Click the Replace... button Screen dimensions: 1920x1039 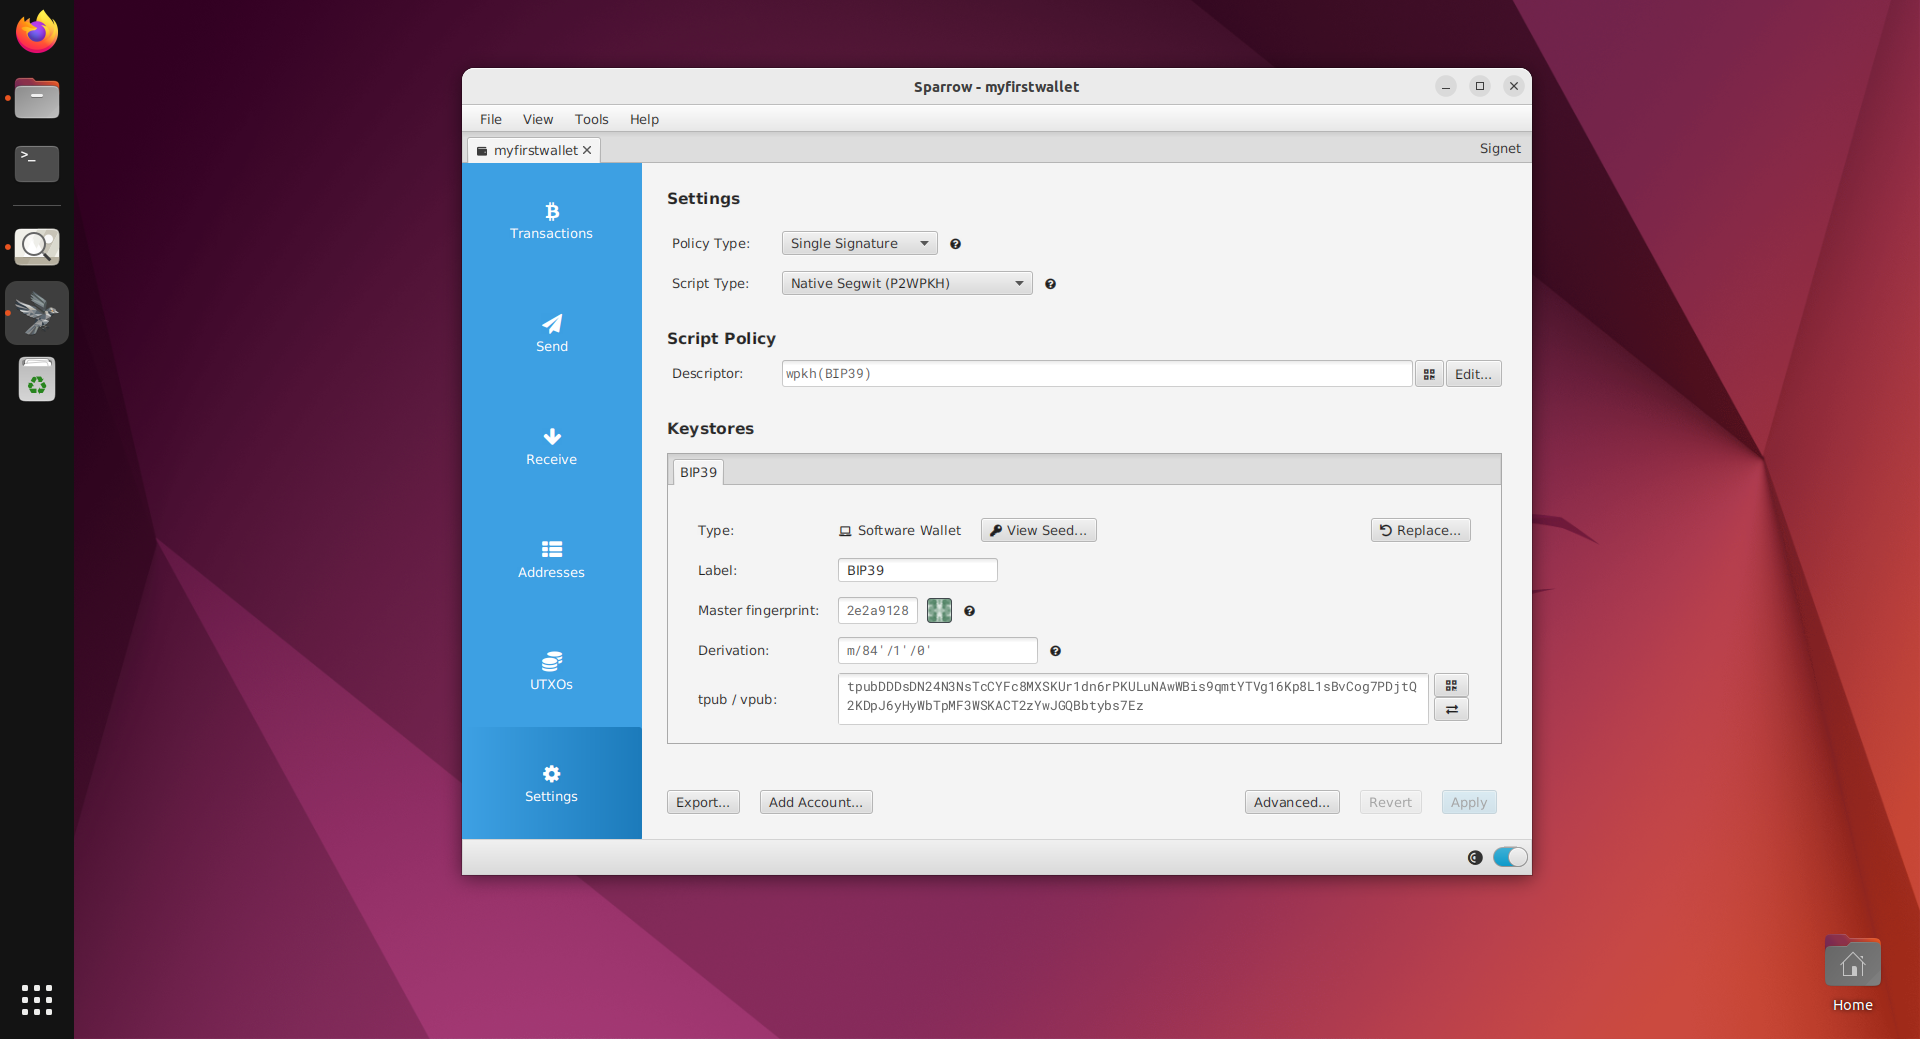(1420, 530)
